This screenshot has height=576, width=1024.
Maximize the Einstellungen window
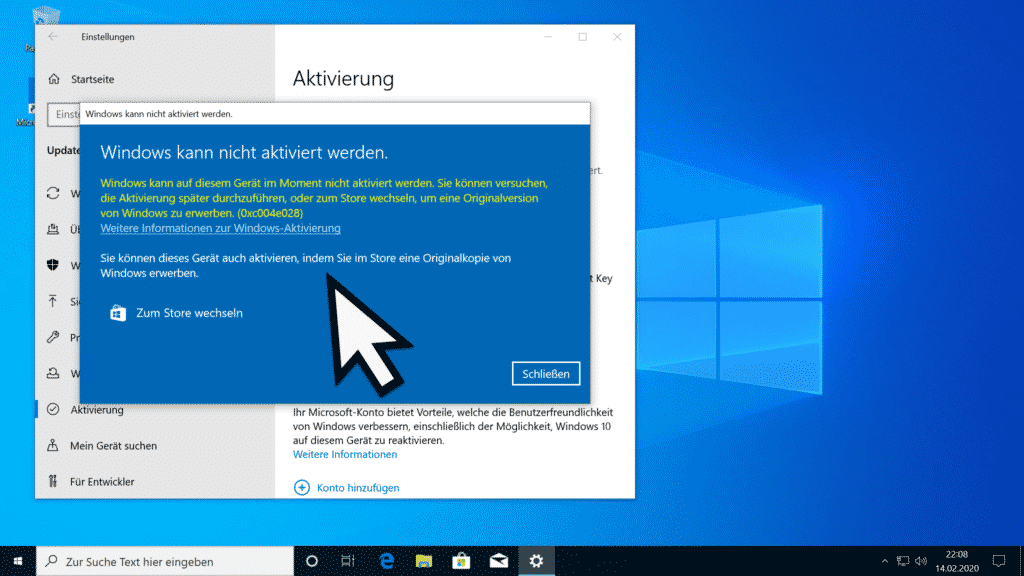tap(583, 37)
